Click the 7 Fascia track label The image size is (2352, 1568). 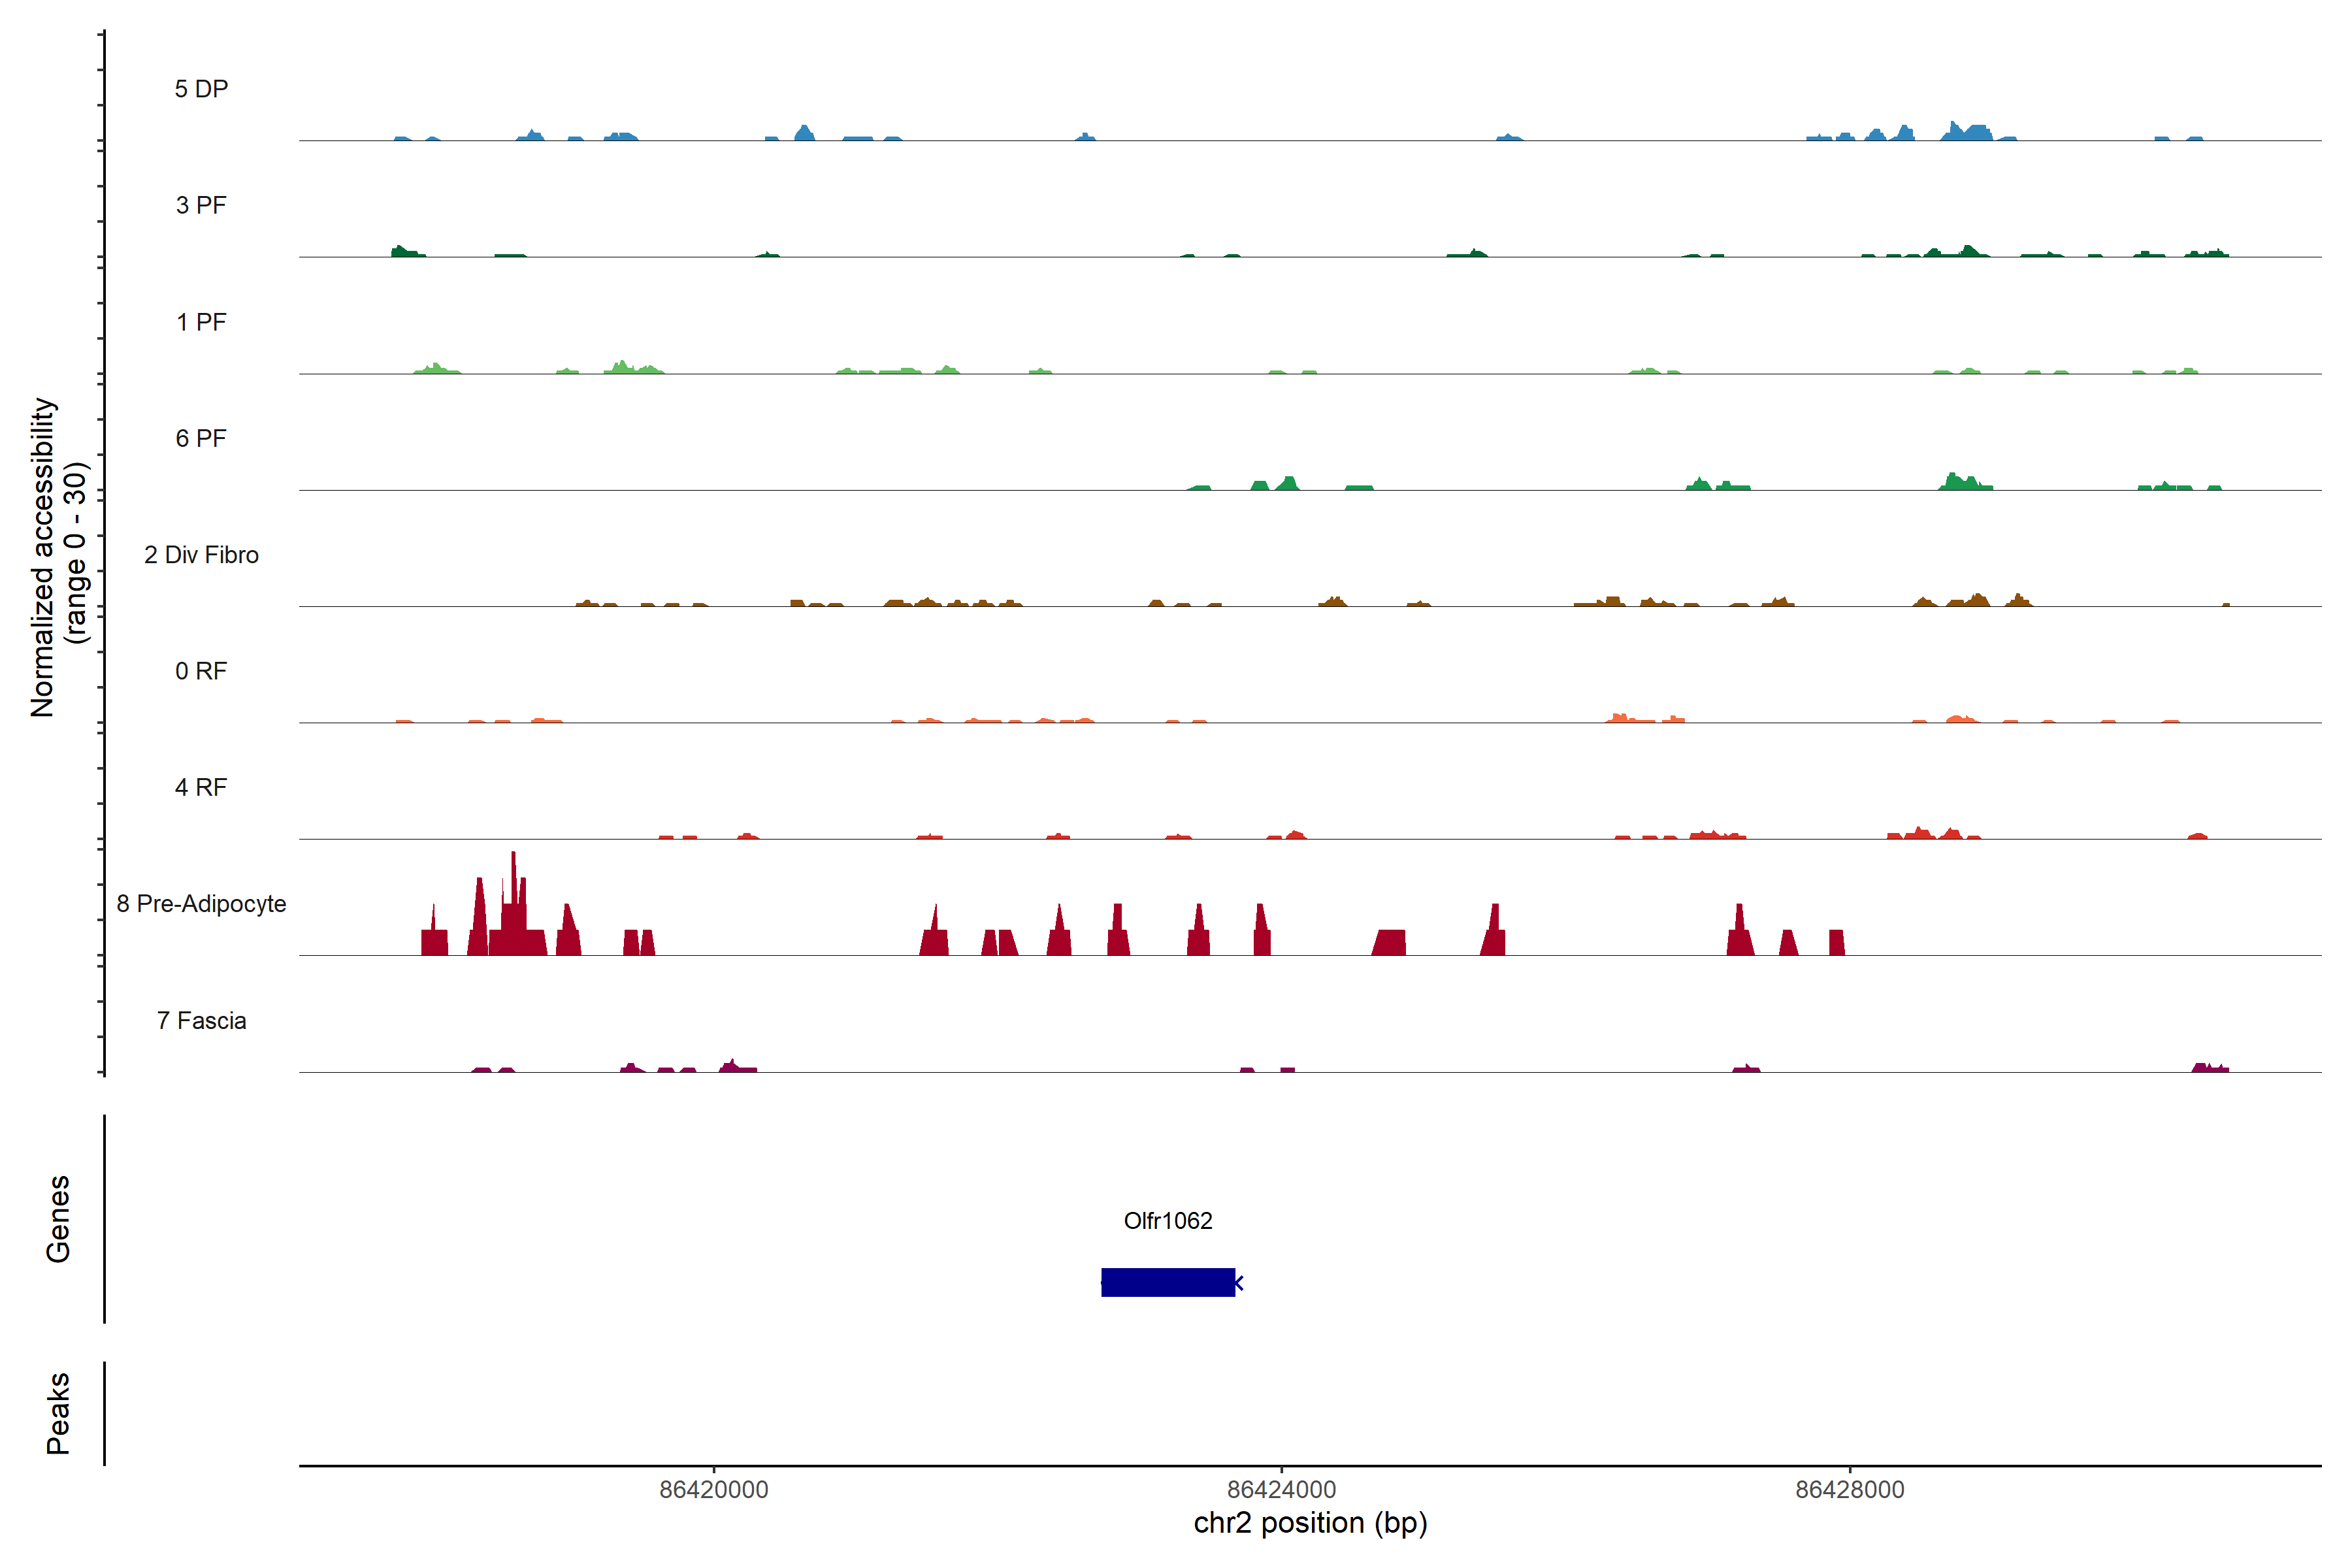point(201,1020)
